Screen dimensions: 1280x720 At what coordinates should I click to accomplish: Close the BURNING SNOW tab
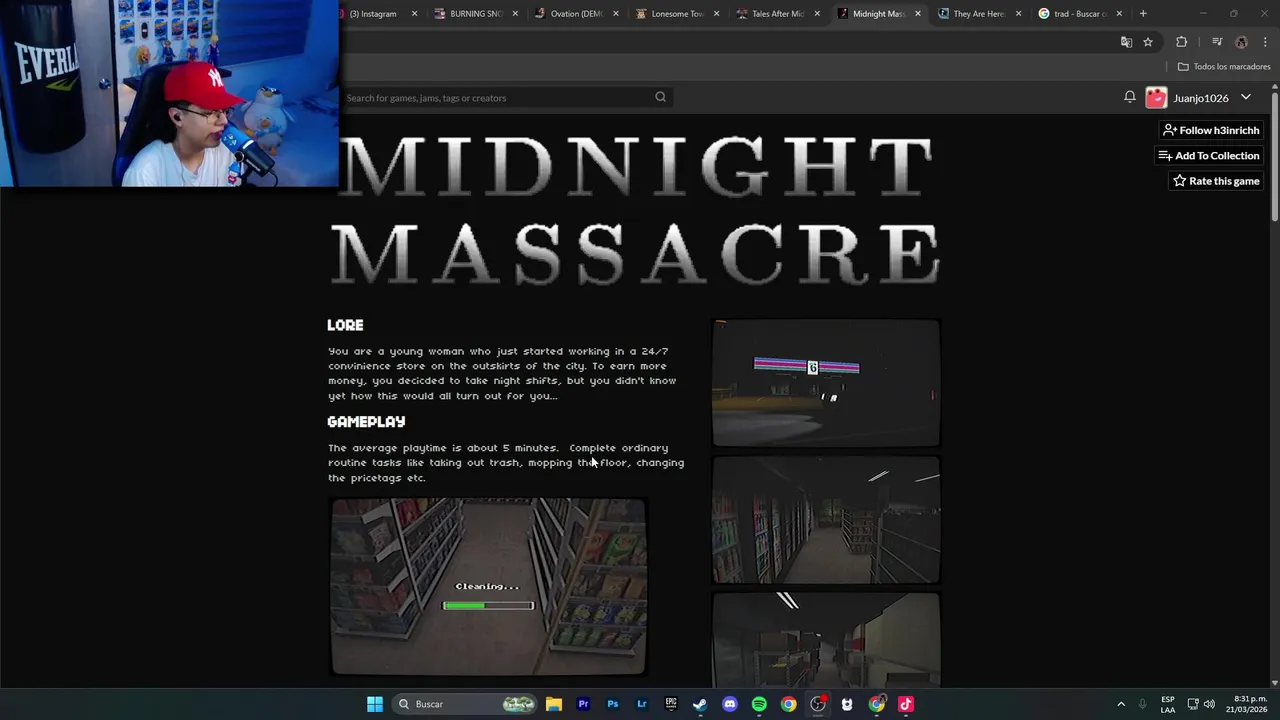[515, 14]
